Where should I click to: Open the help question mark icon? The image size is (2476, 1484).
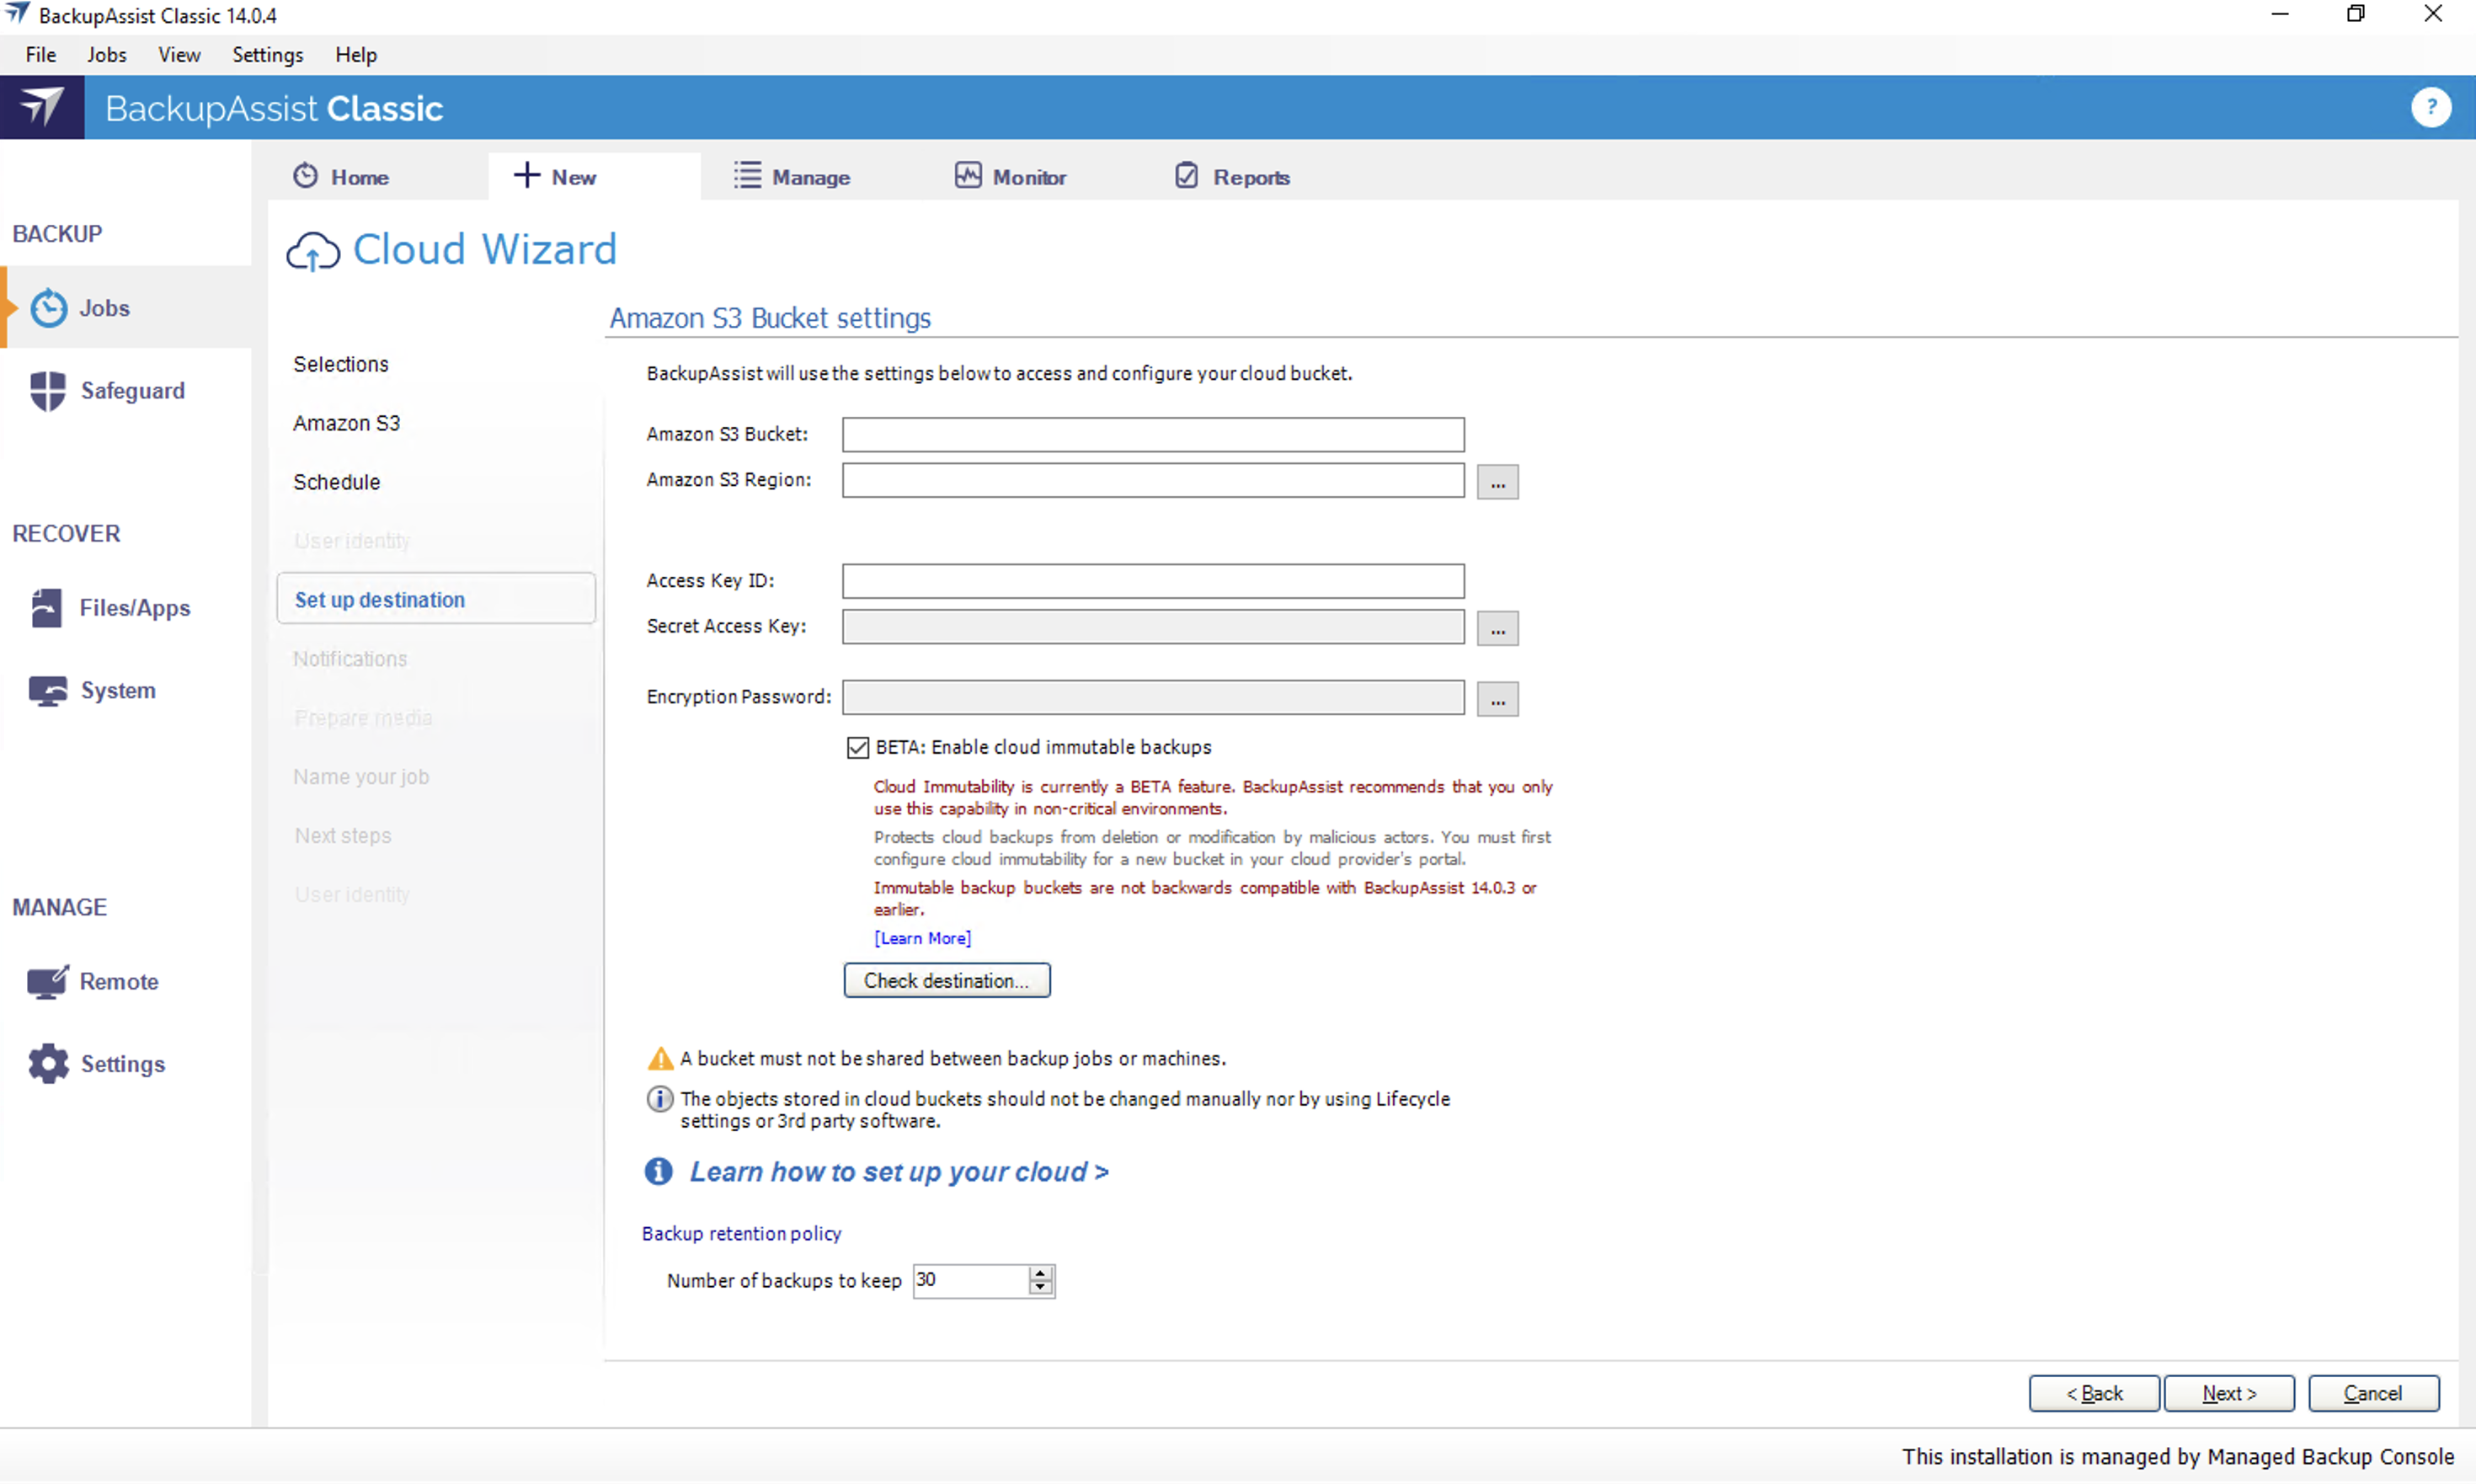coord(2430,107)
